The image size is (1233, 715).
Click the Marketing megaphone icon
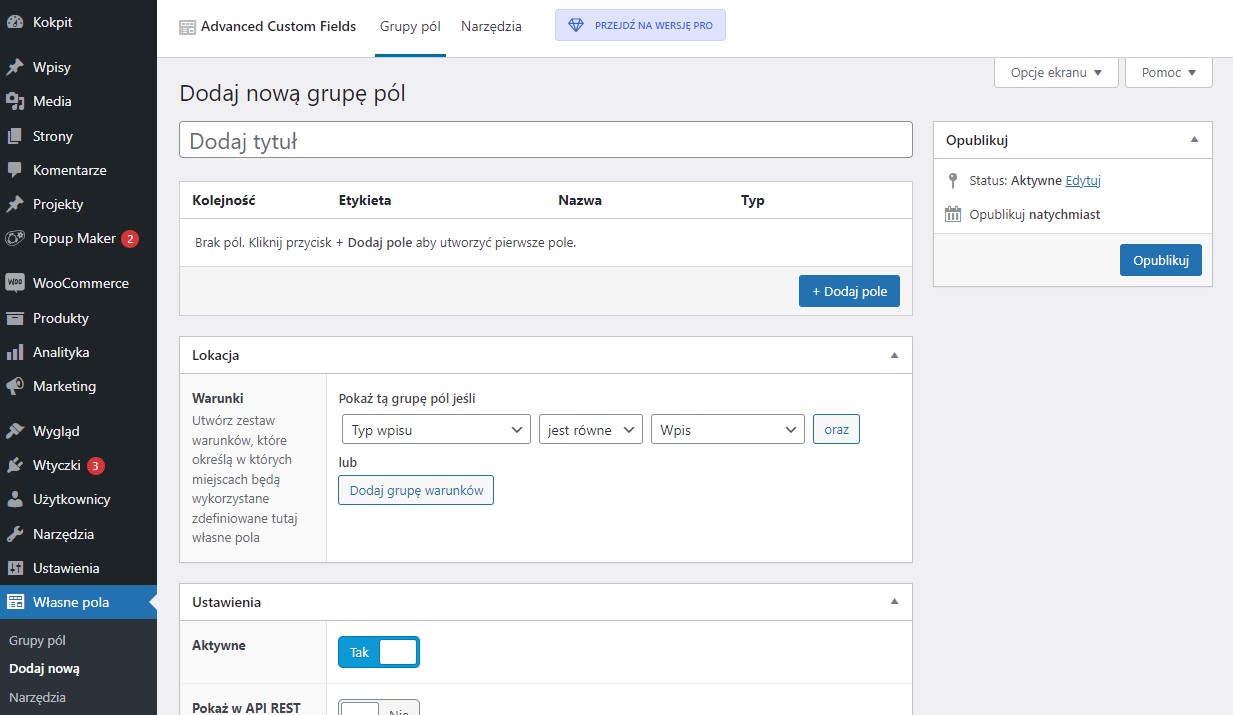tap(15, 386)
